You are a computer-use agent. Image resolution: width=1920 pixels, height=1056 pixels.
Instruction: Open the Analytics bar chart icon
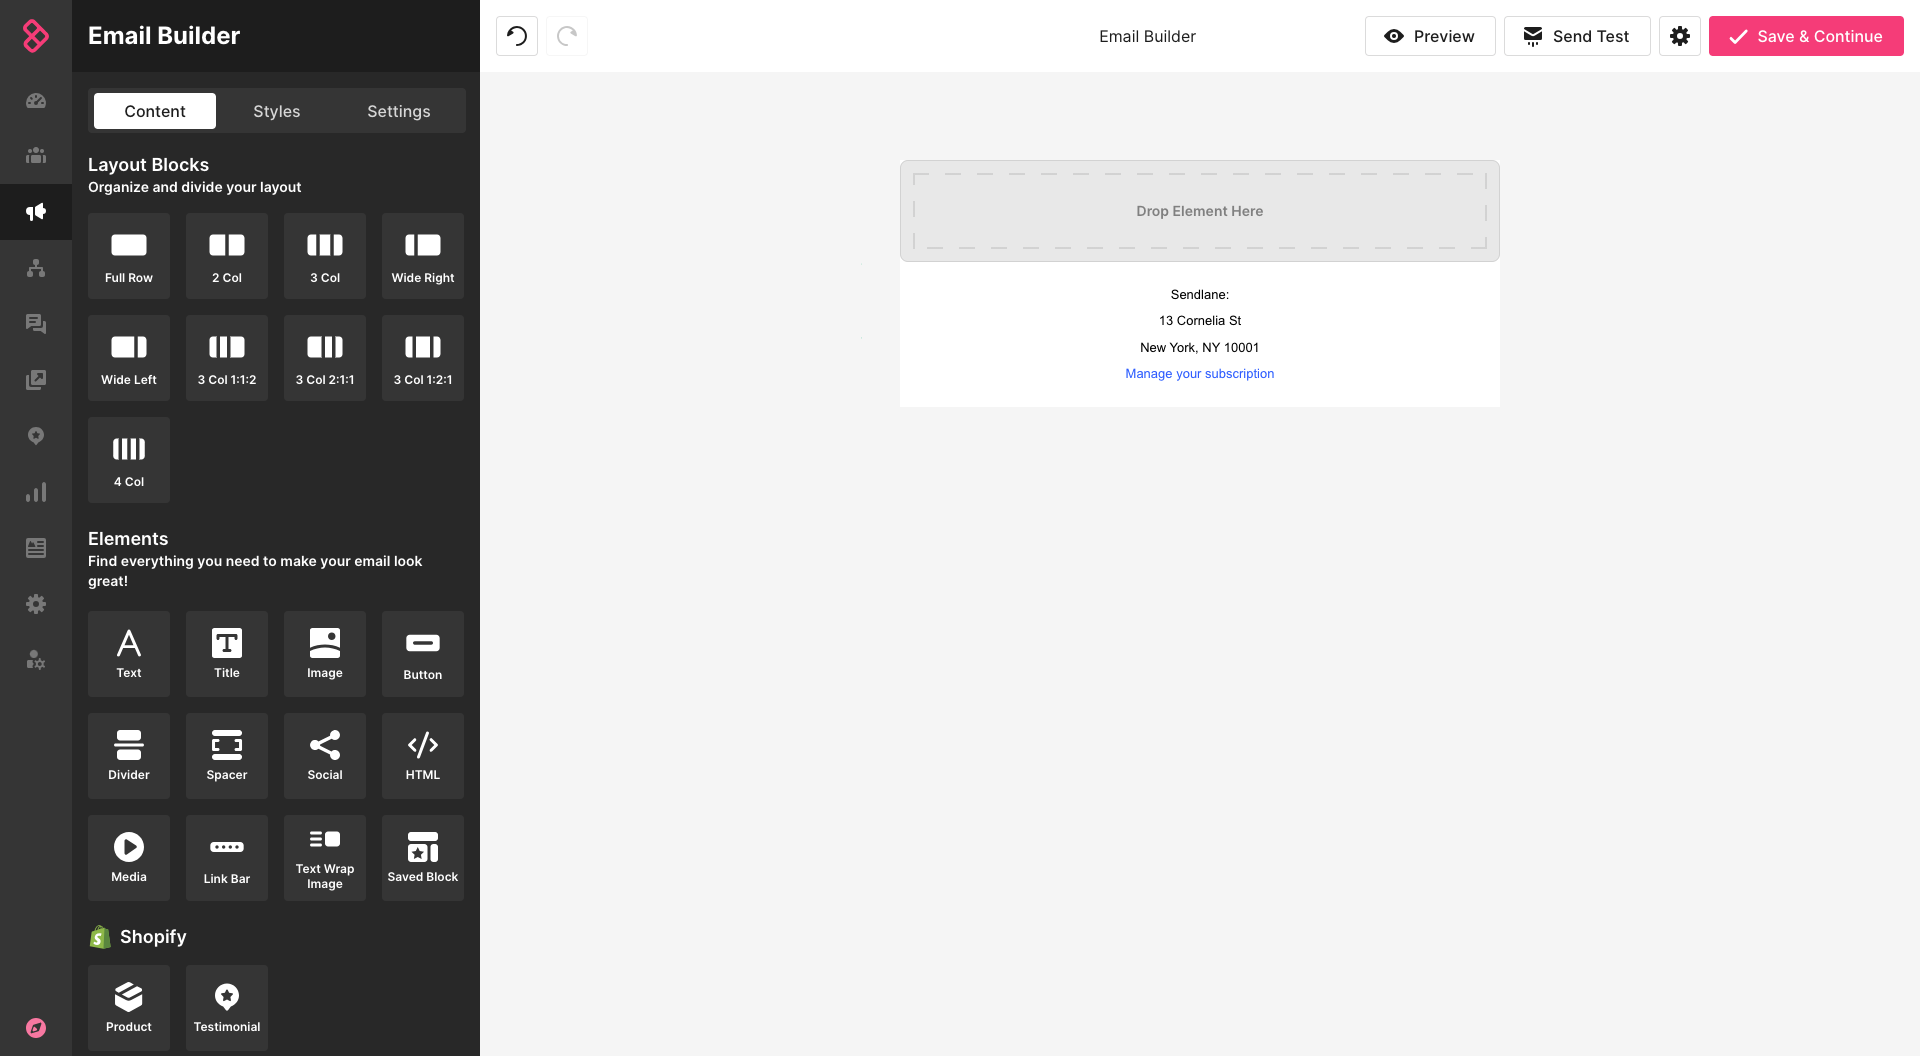click(x=35, y=492)
